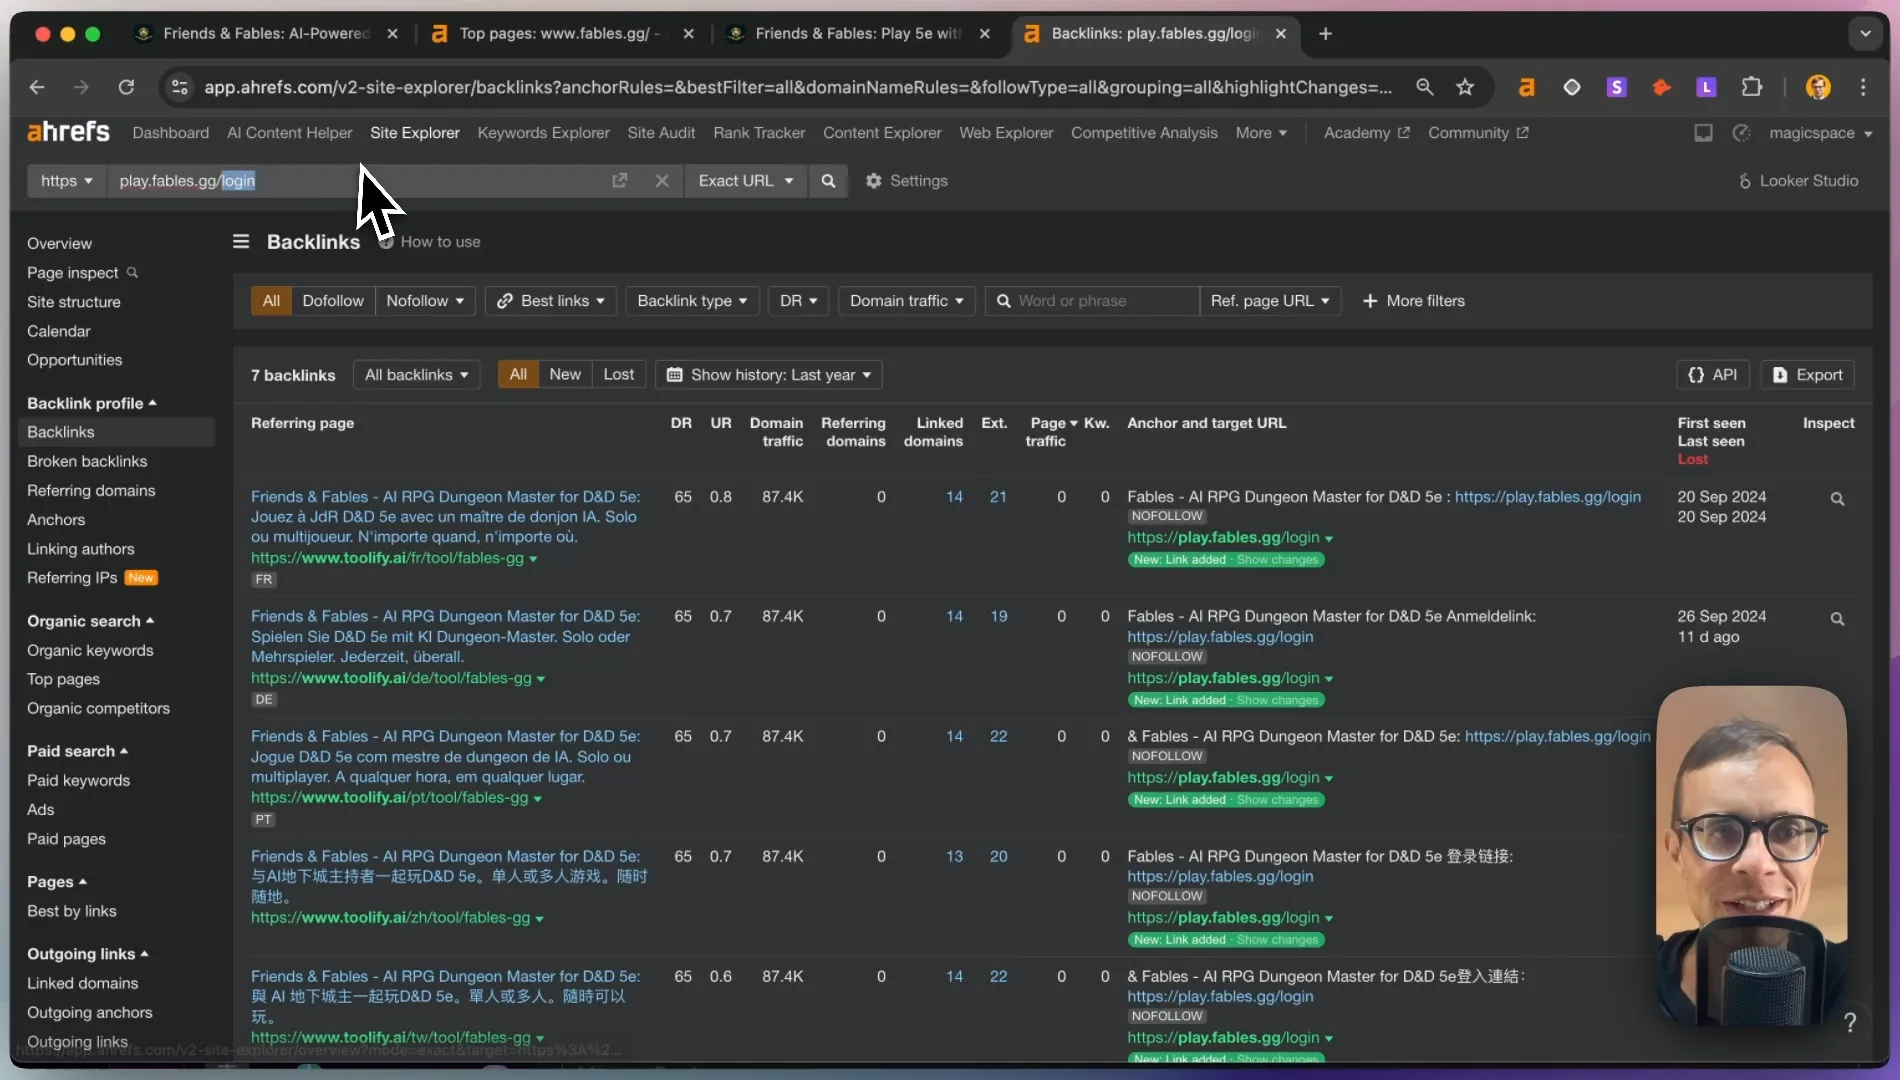
Task: Click the monitor icon near magicspace
Action: pyautogui.click(x=1703, y=133)
